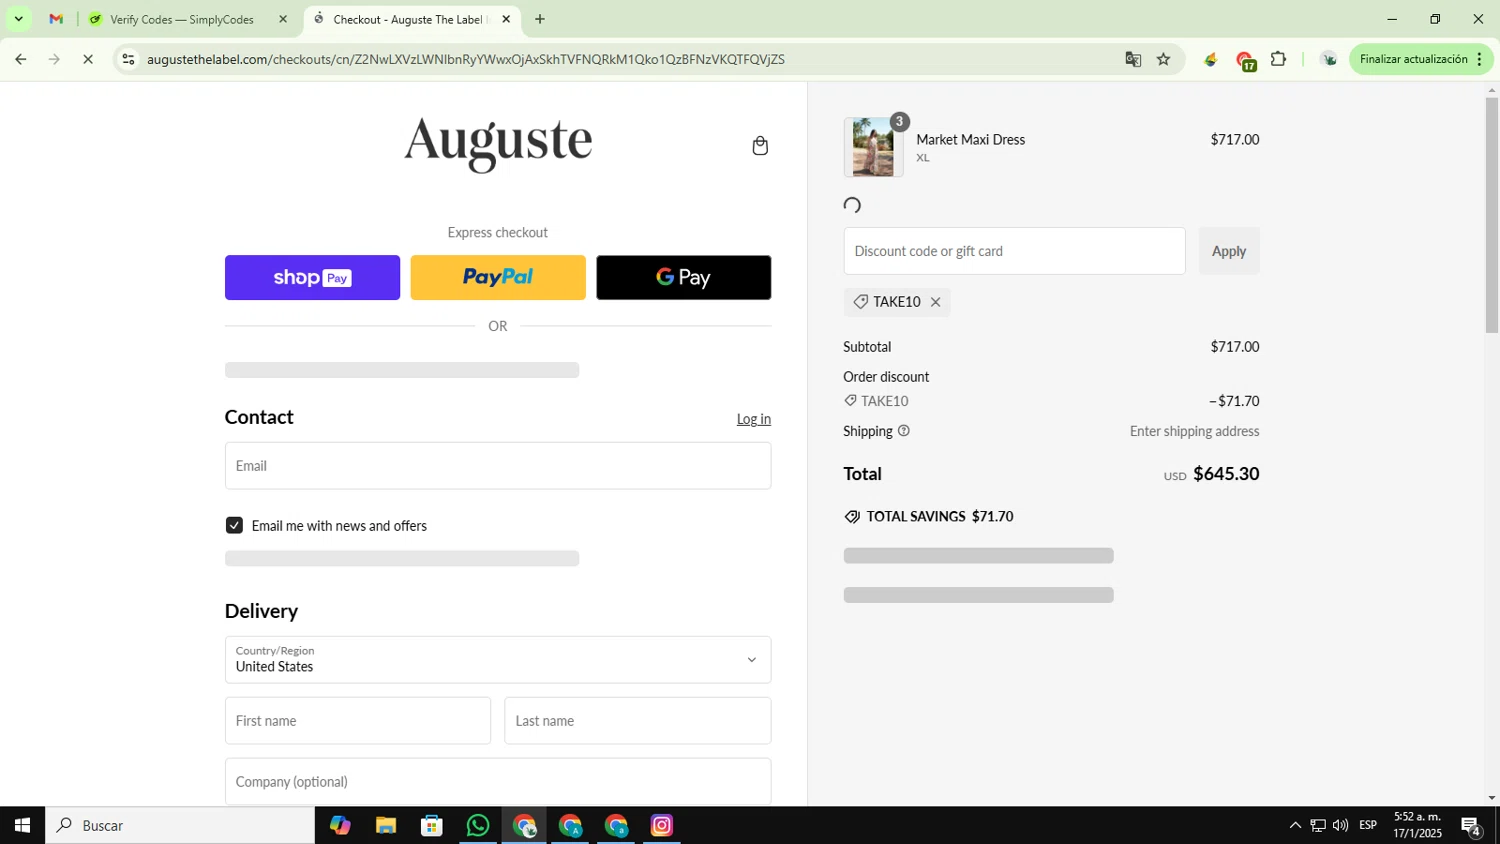This screenshot has width=1500, height=844.
Task: Pay with Google Pay express checkout
Action: (684, 277)
